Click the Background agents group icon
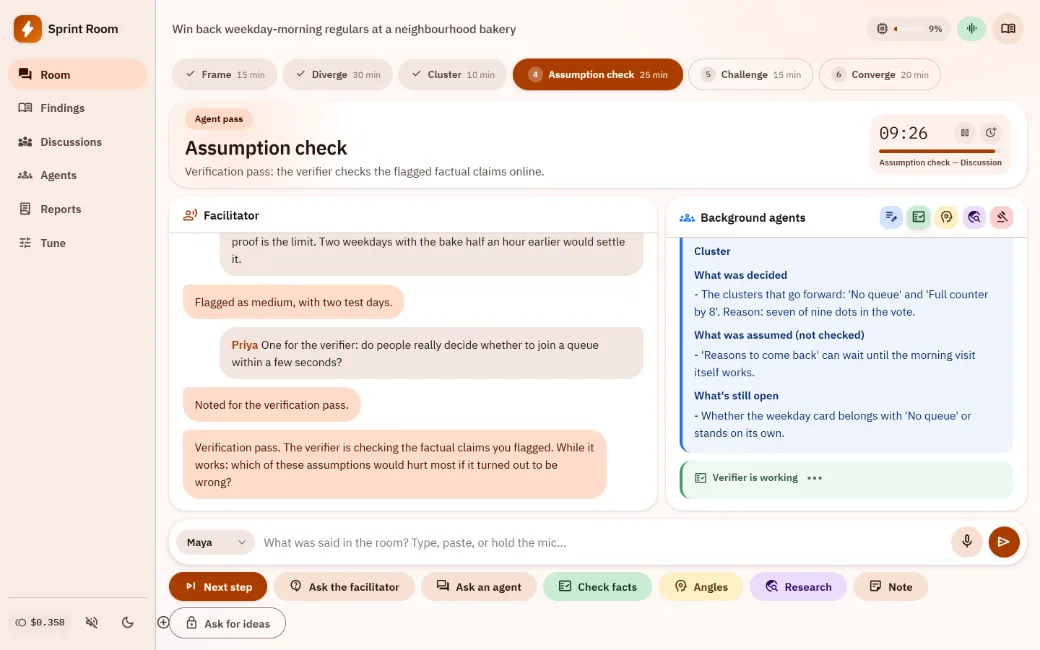The height and width of the screenshot is (650, 1040). [687, 218]
